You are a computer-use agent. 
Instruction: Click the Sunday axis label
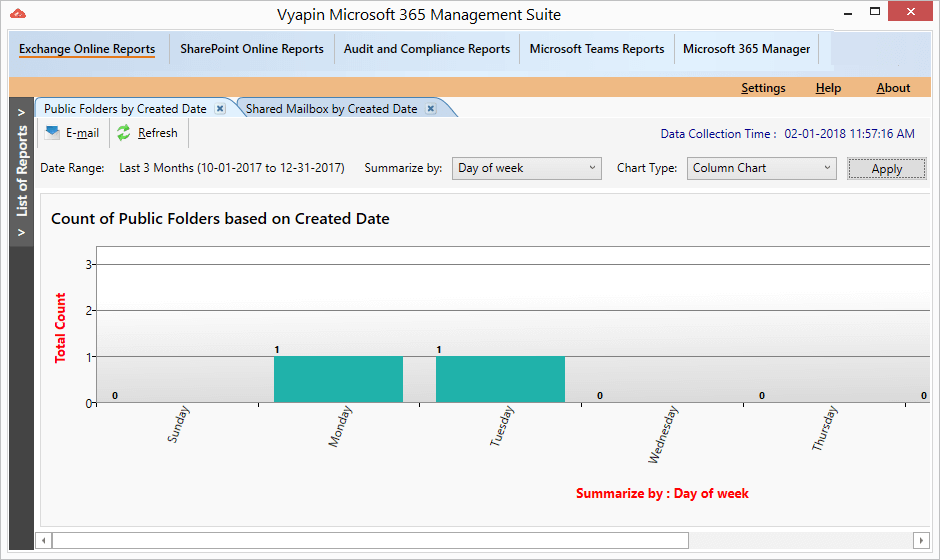[x=178, y=424]
